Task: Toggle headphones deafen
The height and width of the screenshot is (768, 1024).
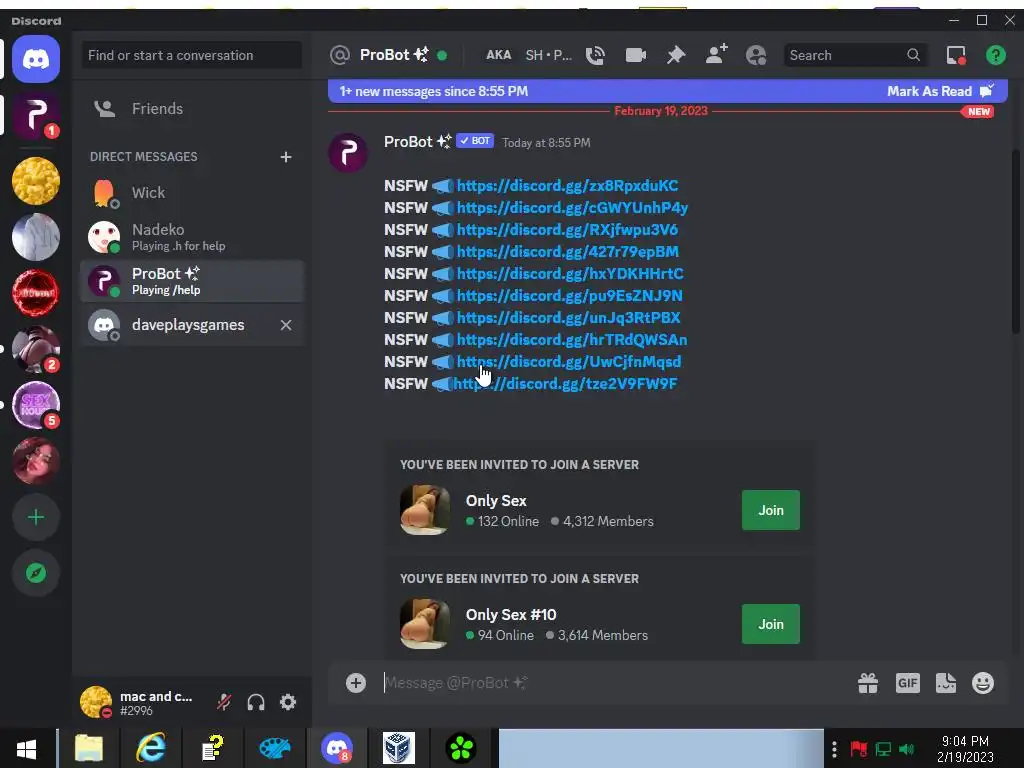Action: point(256,702)
